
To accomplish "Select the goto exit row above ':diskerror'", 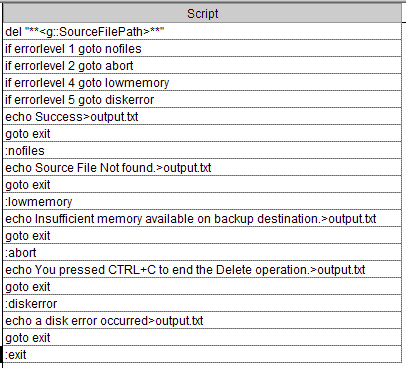I will [x=202, y=287].
